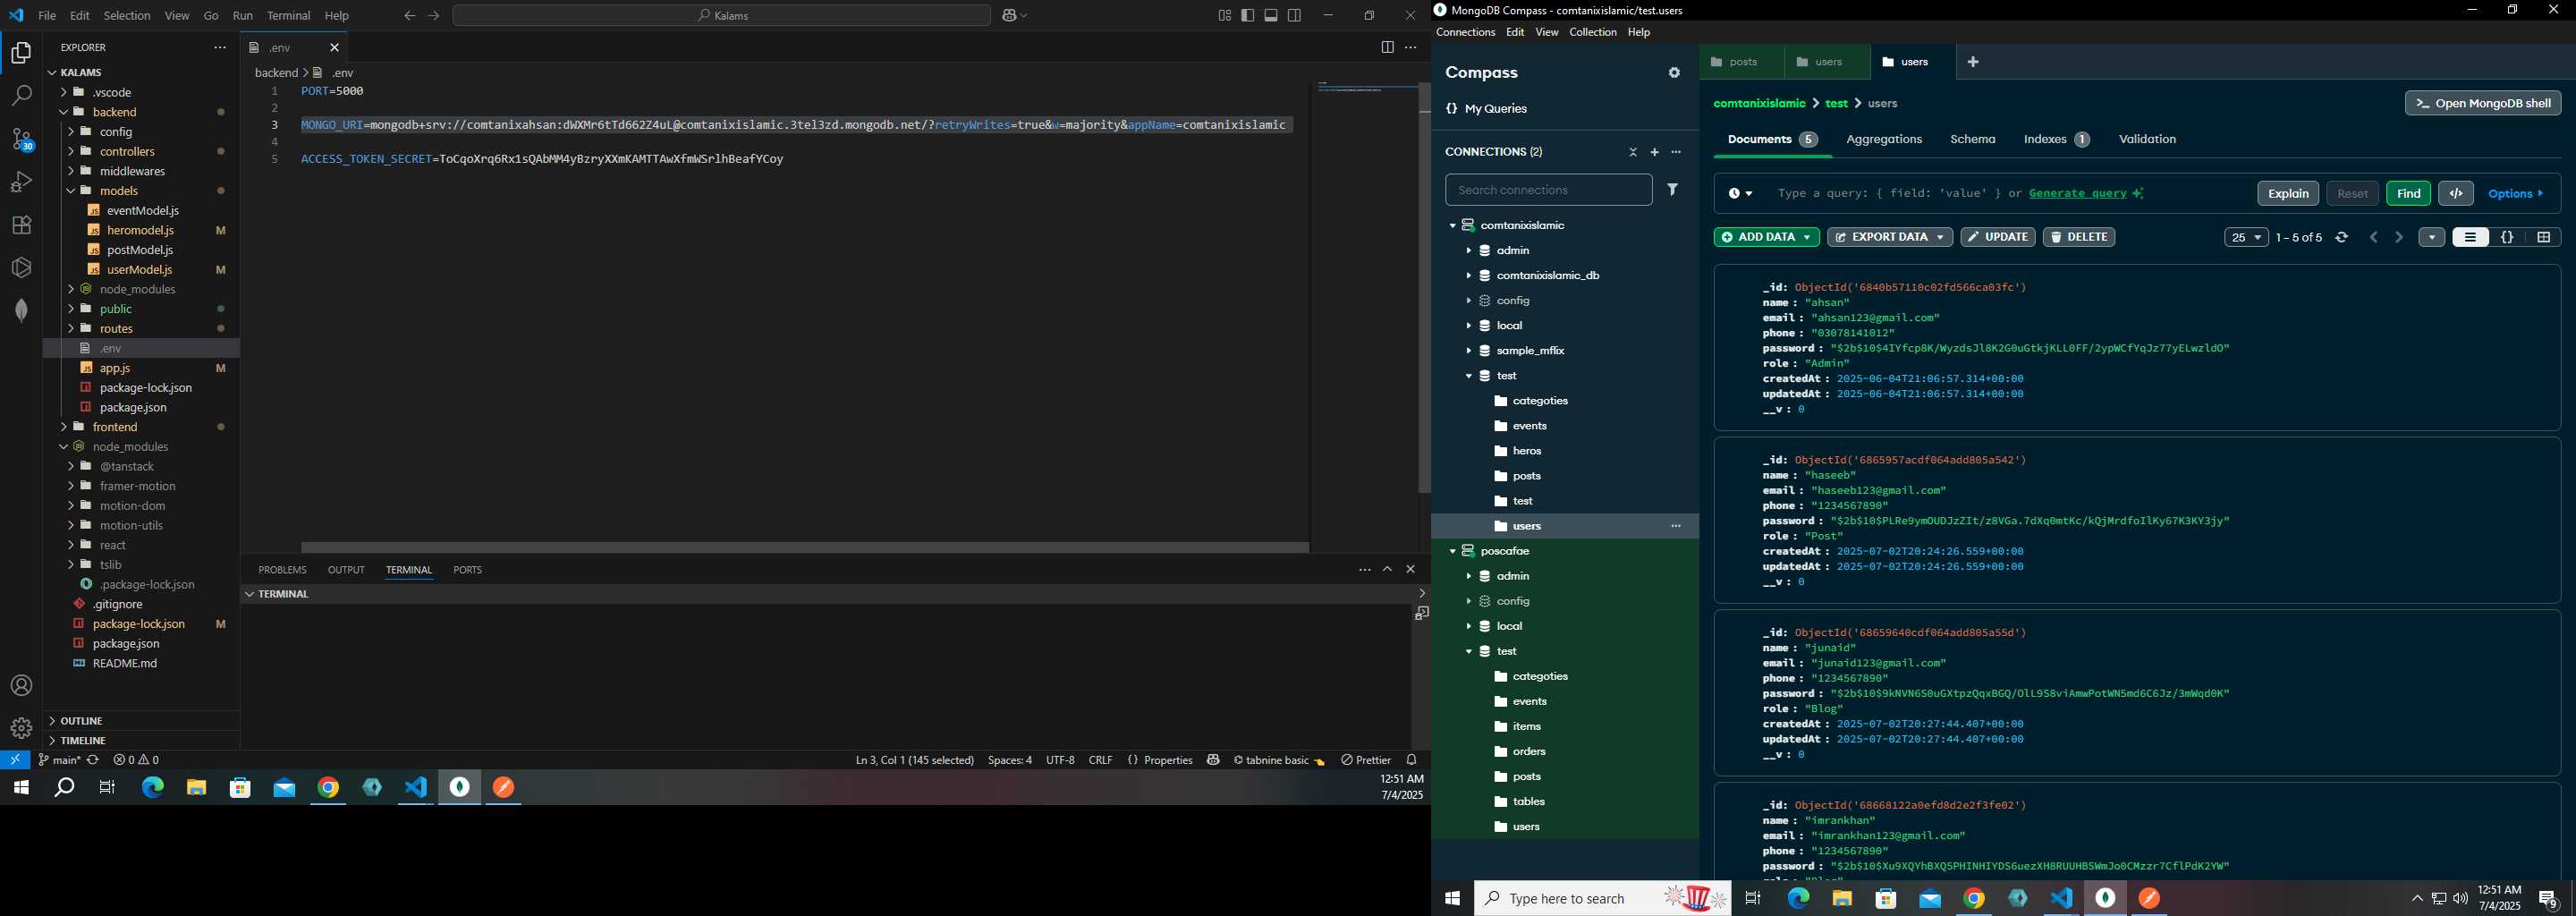Click DELETE button
This screenshot has height=916, width=2576.
coord(2078,237)
